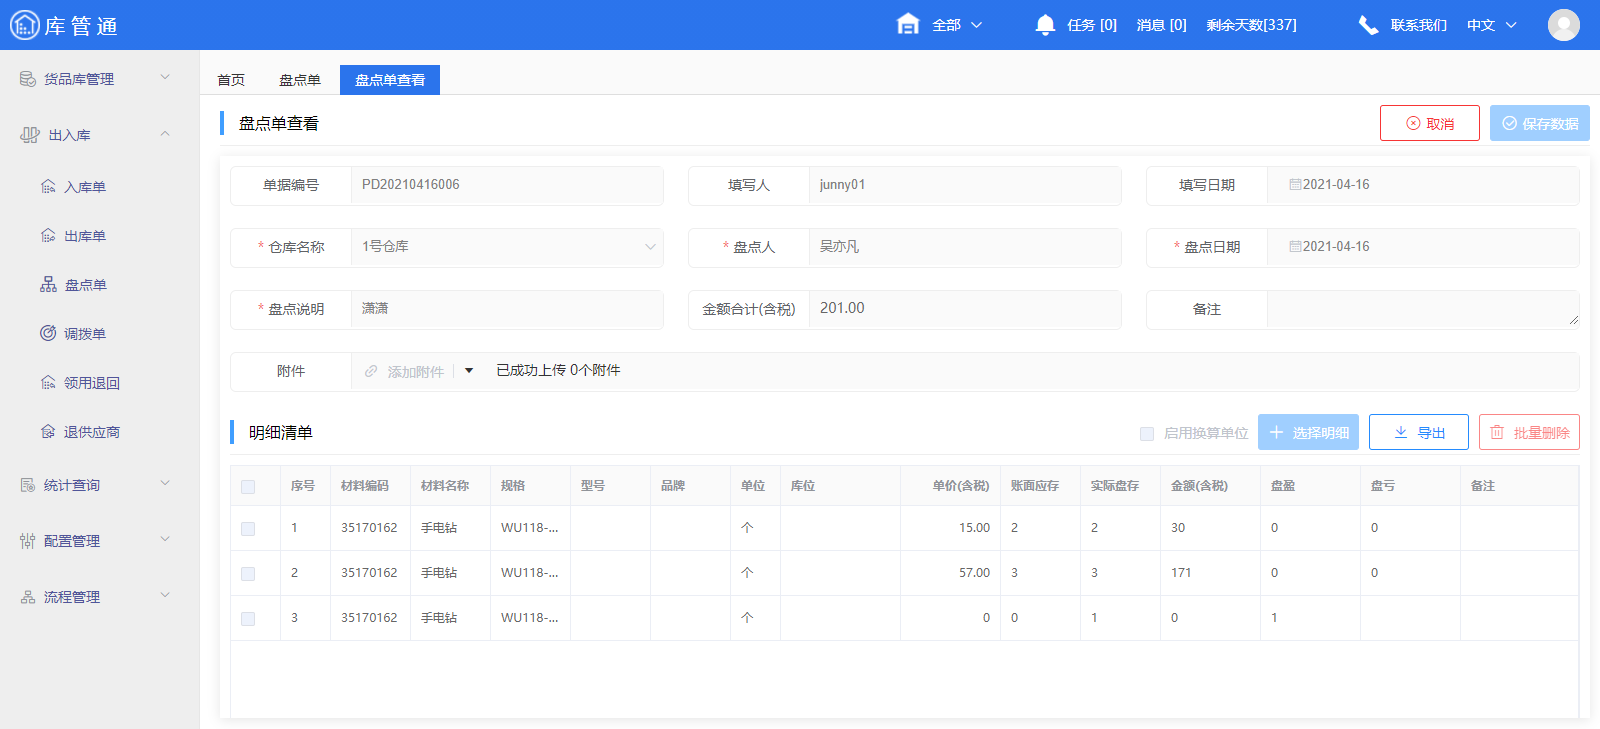1600x729 pixels.
Task: Click the phone icon beside 联系我们
Action: click(x=1368, y=25)
